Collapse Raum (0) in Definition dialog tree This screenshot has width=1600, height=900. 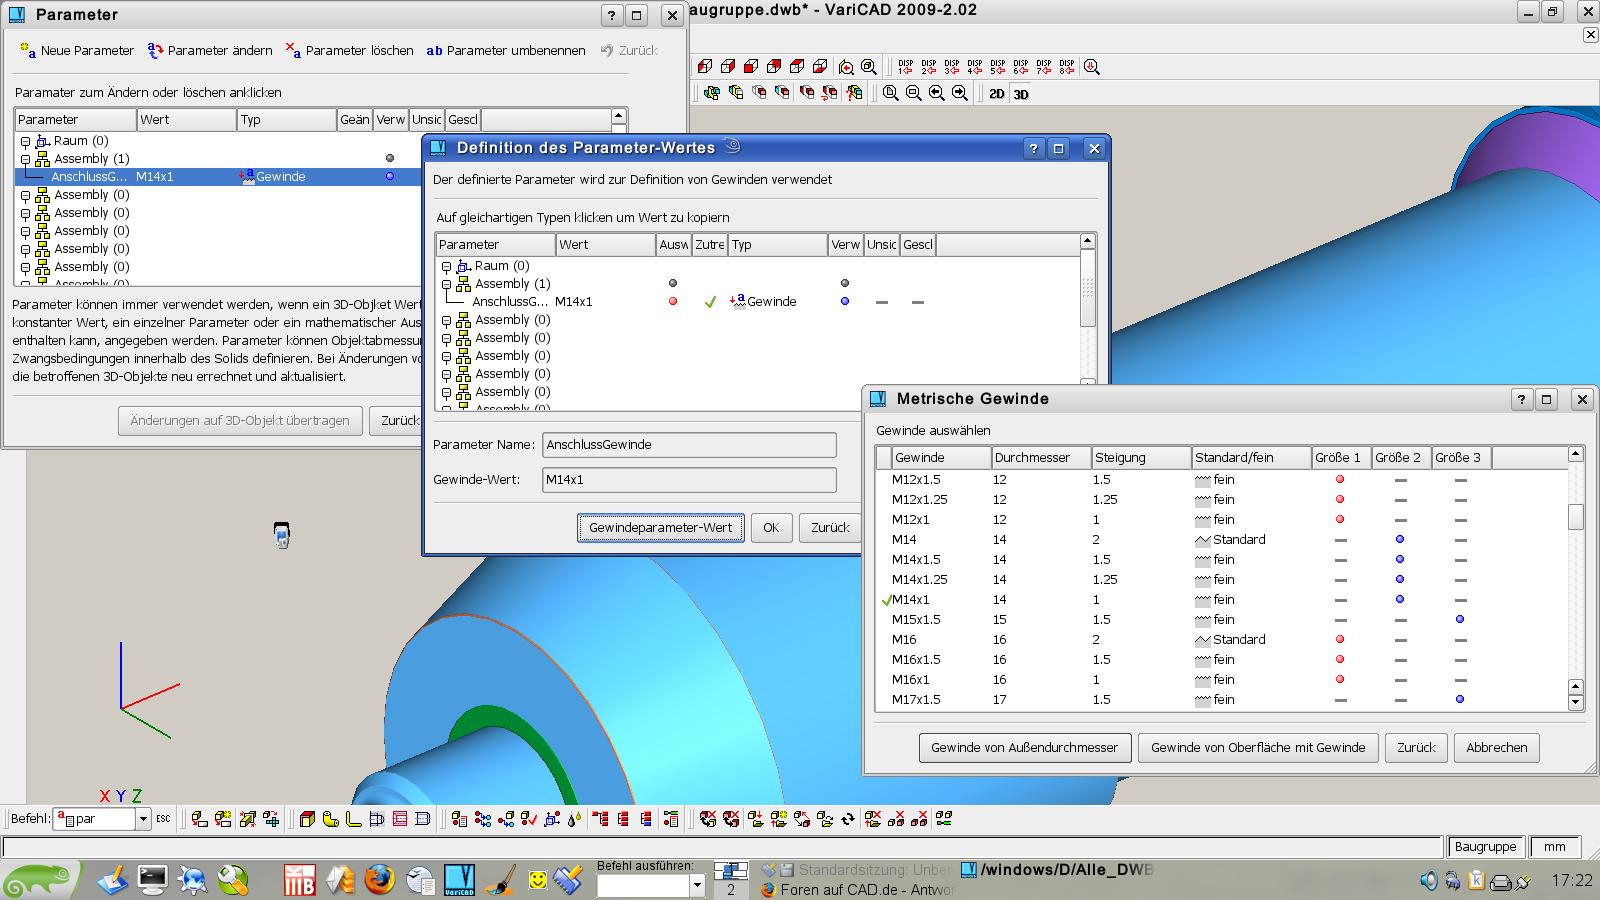(447, 266)
